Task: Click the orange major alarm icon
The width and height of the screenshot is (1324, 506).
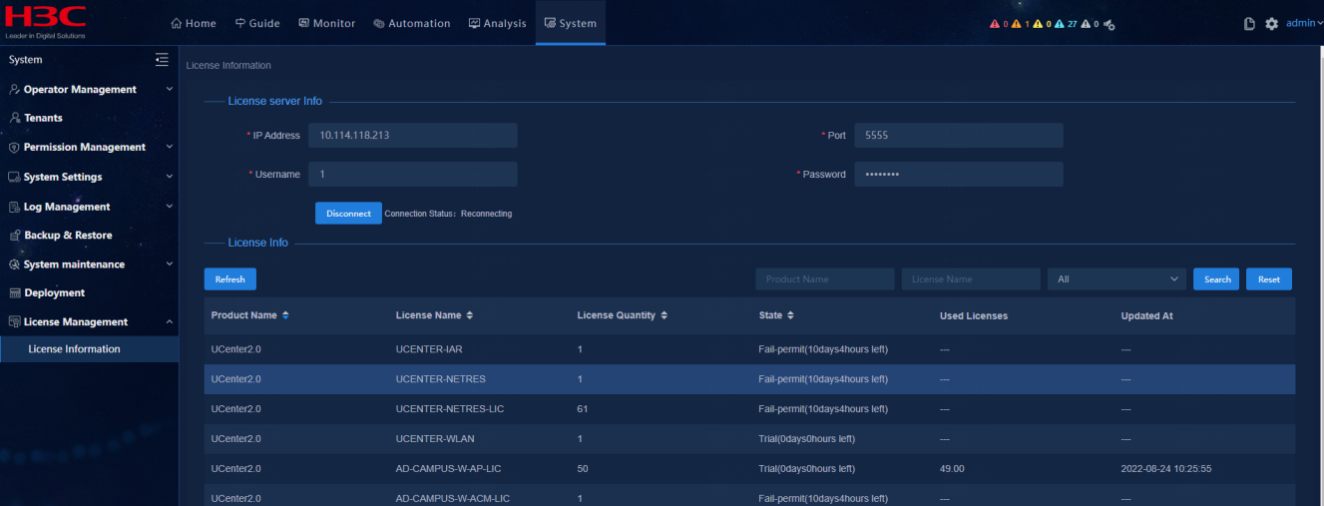Action: tap(1016, 24)
